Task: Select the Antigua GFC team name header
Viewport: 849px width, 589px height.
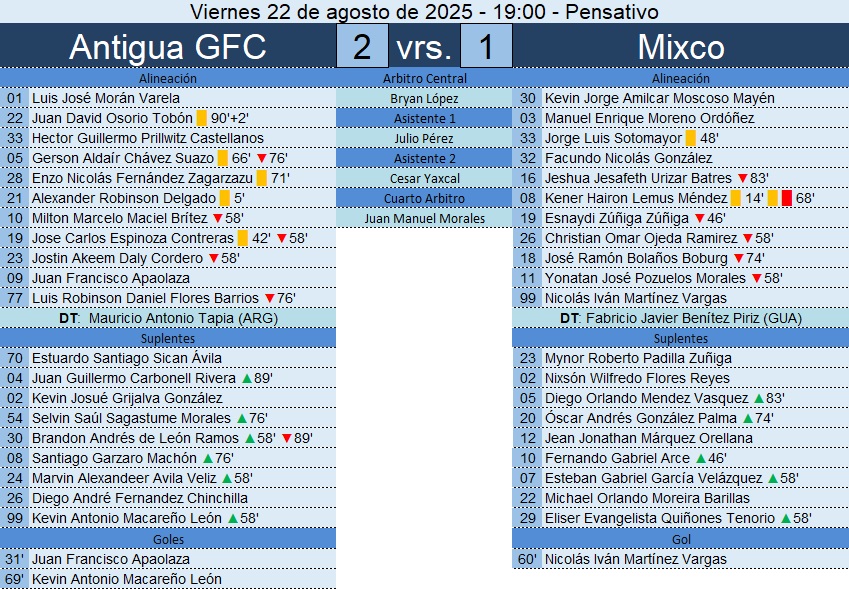Action: tap(168, 47)
